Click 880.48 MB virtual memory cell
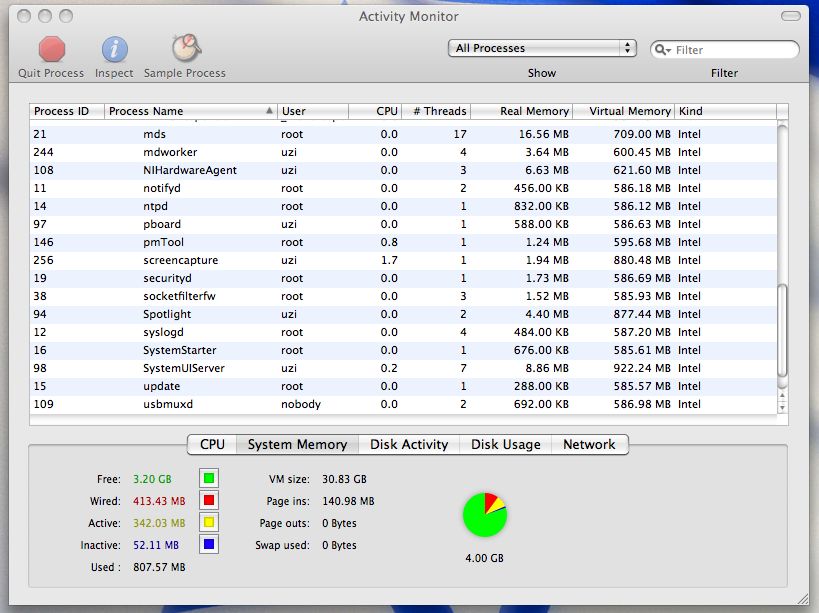Viewport: 819px width, 613px height. pos(642,261)
